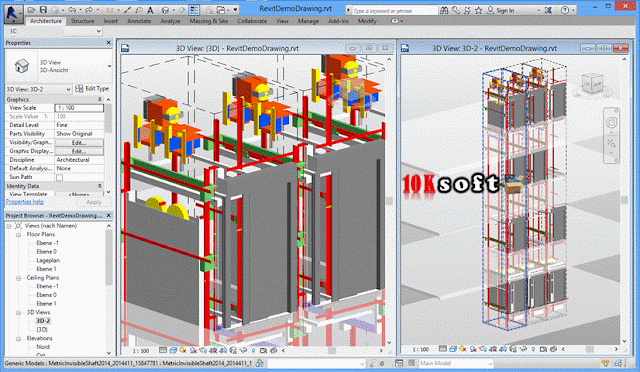
Task: Collapse the Ceiling Plans tree node
Action: (x=18, y=278)
